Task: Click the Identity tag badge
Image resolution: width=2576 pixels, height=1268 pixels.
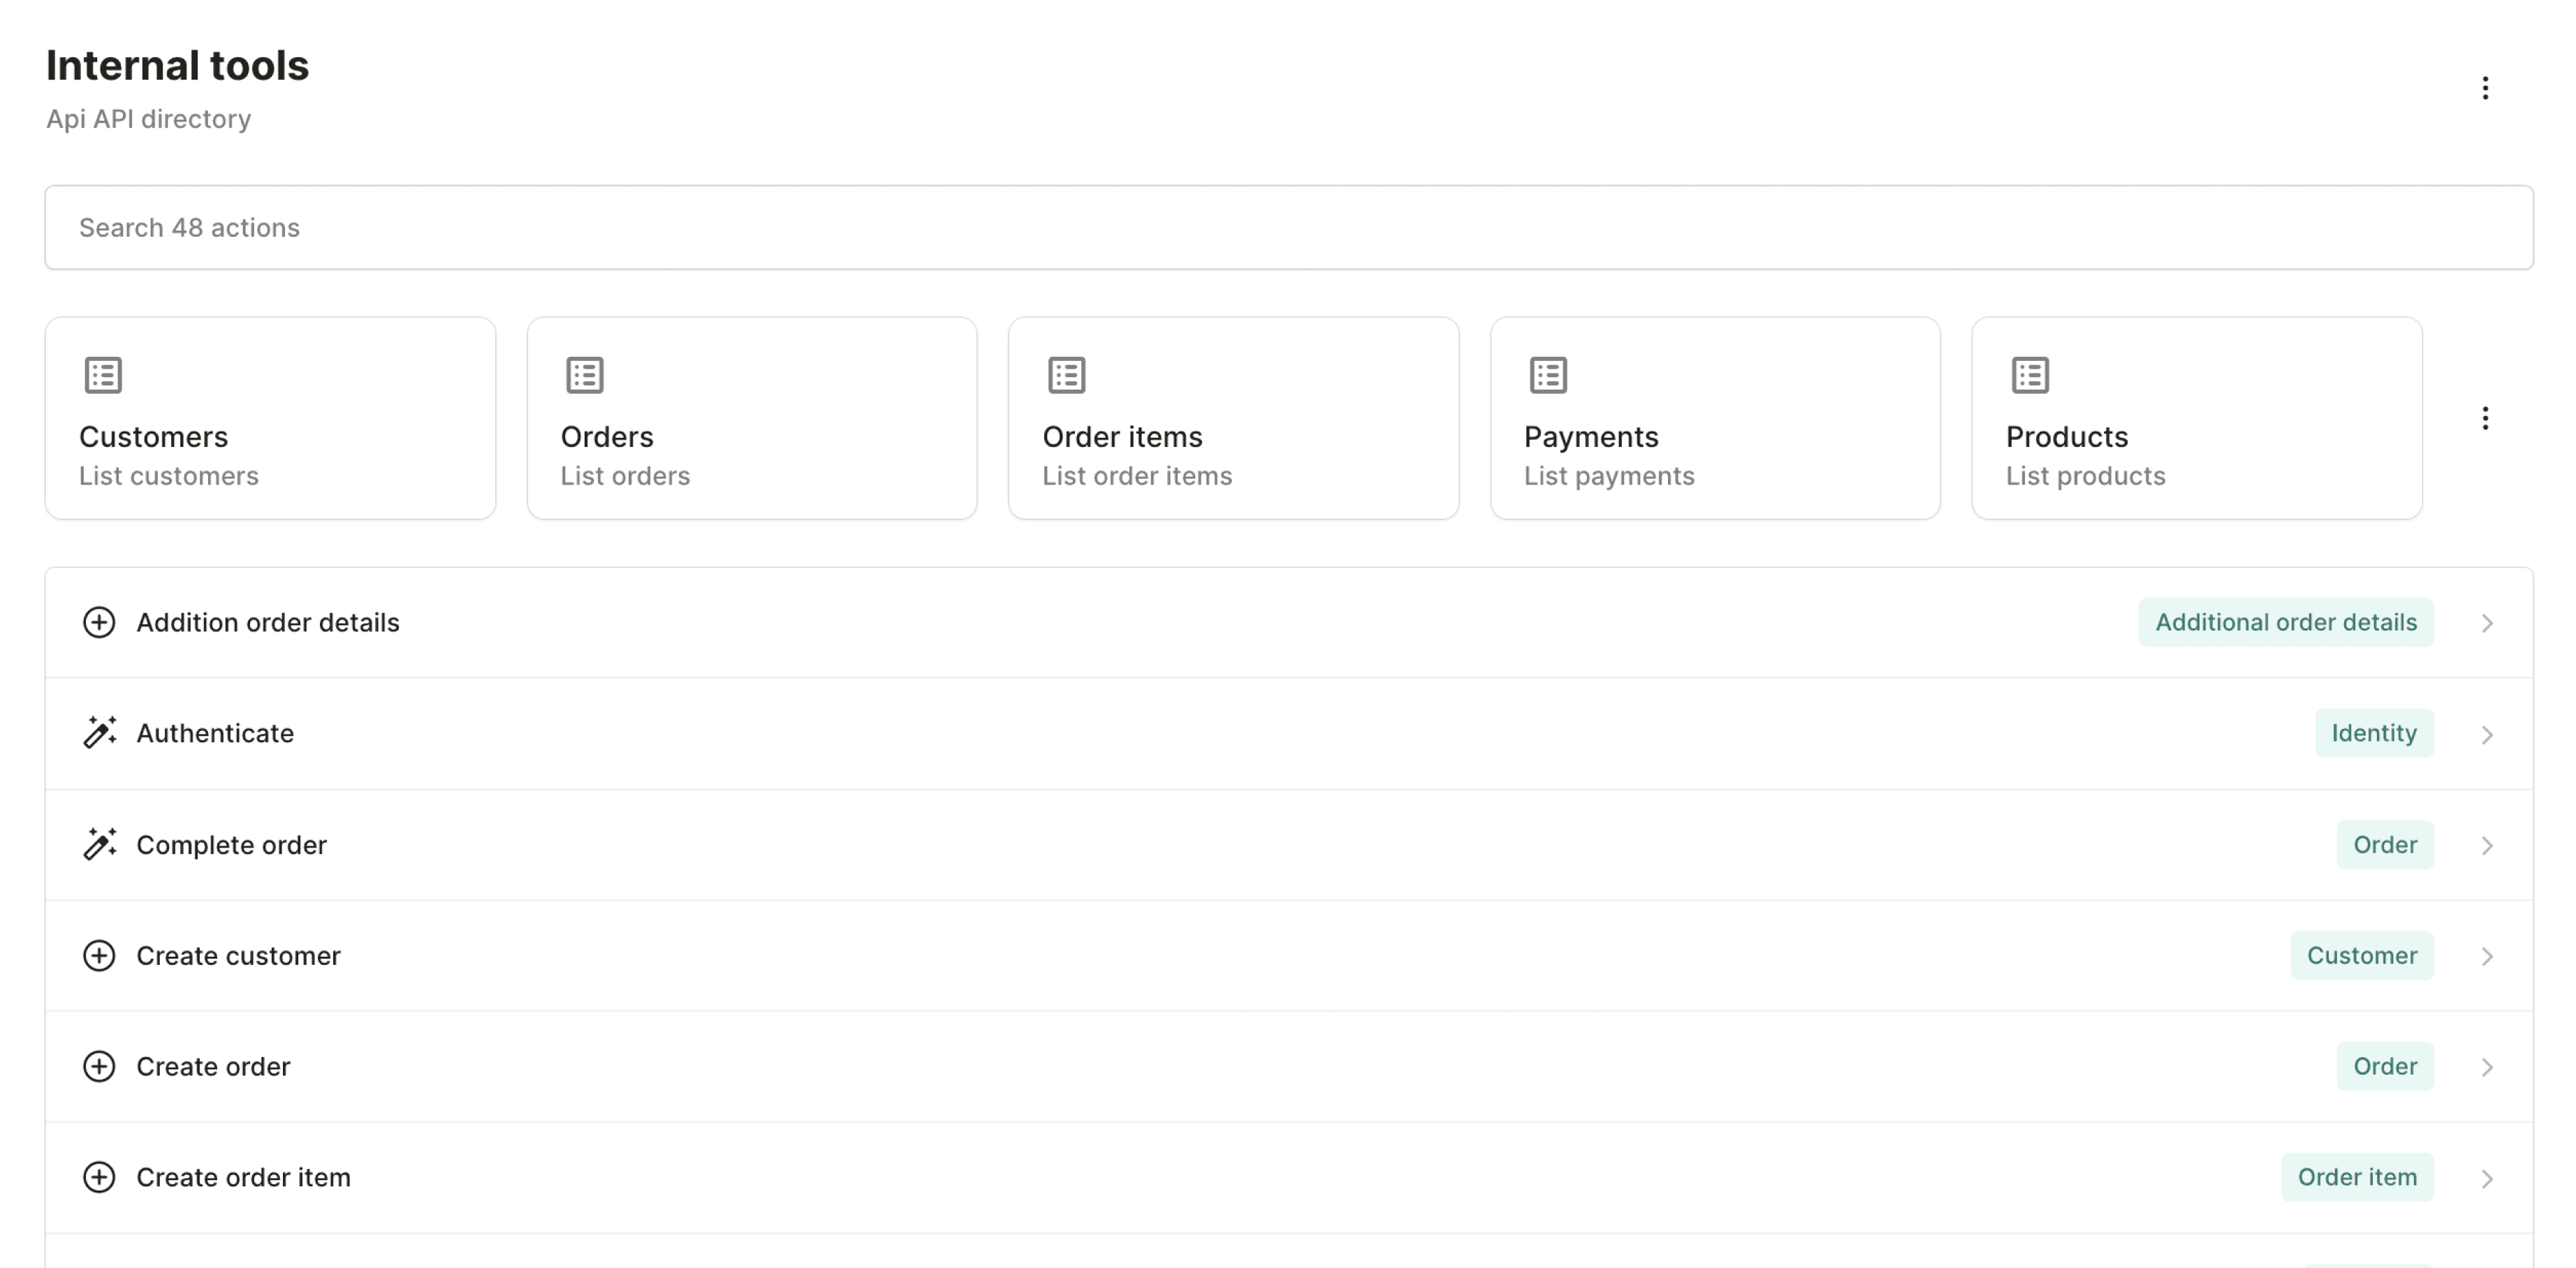Action: pos(2373,733)
